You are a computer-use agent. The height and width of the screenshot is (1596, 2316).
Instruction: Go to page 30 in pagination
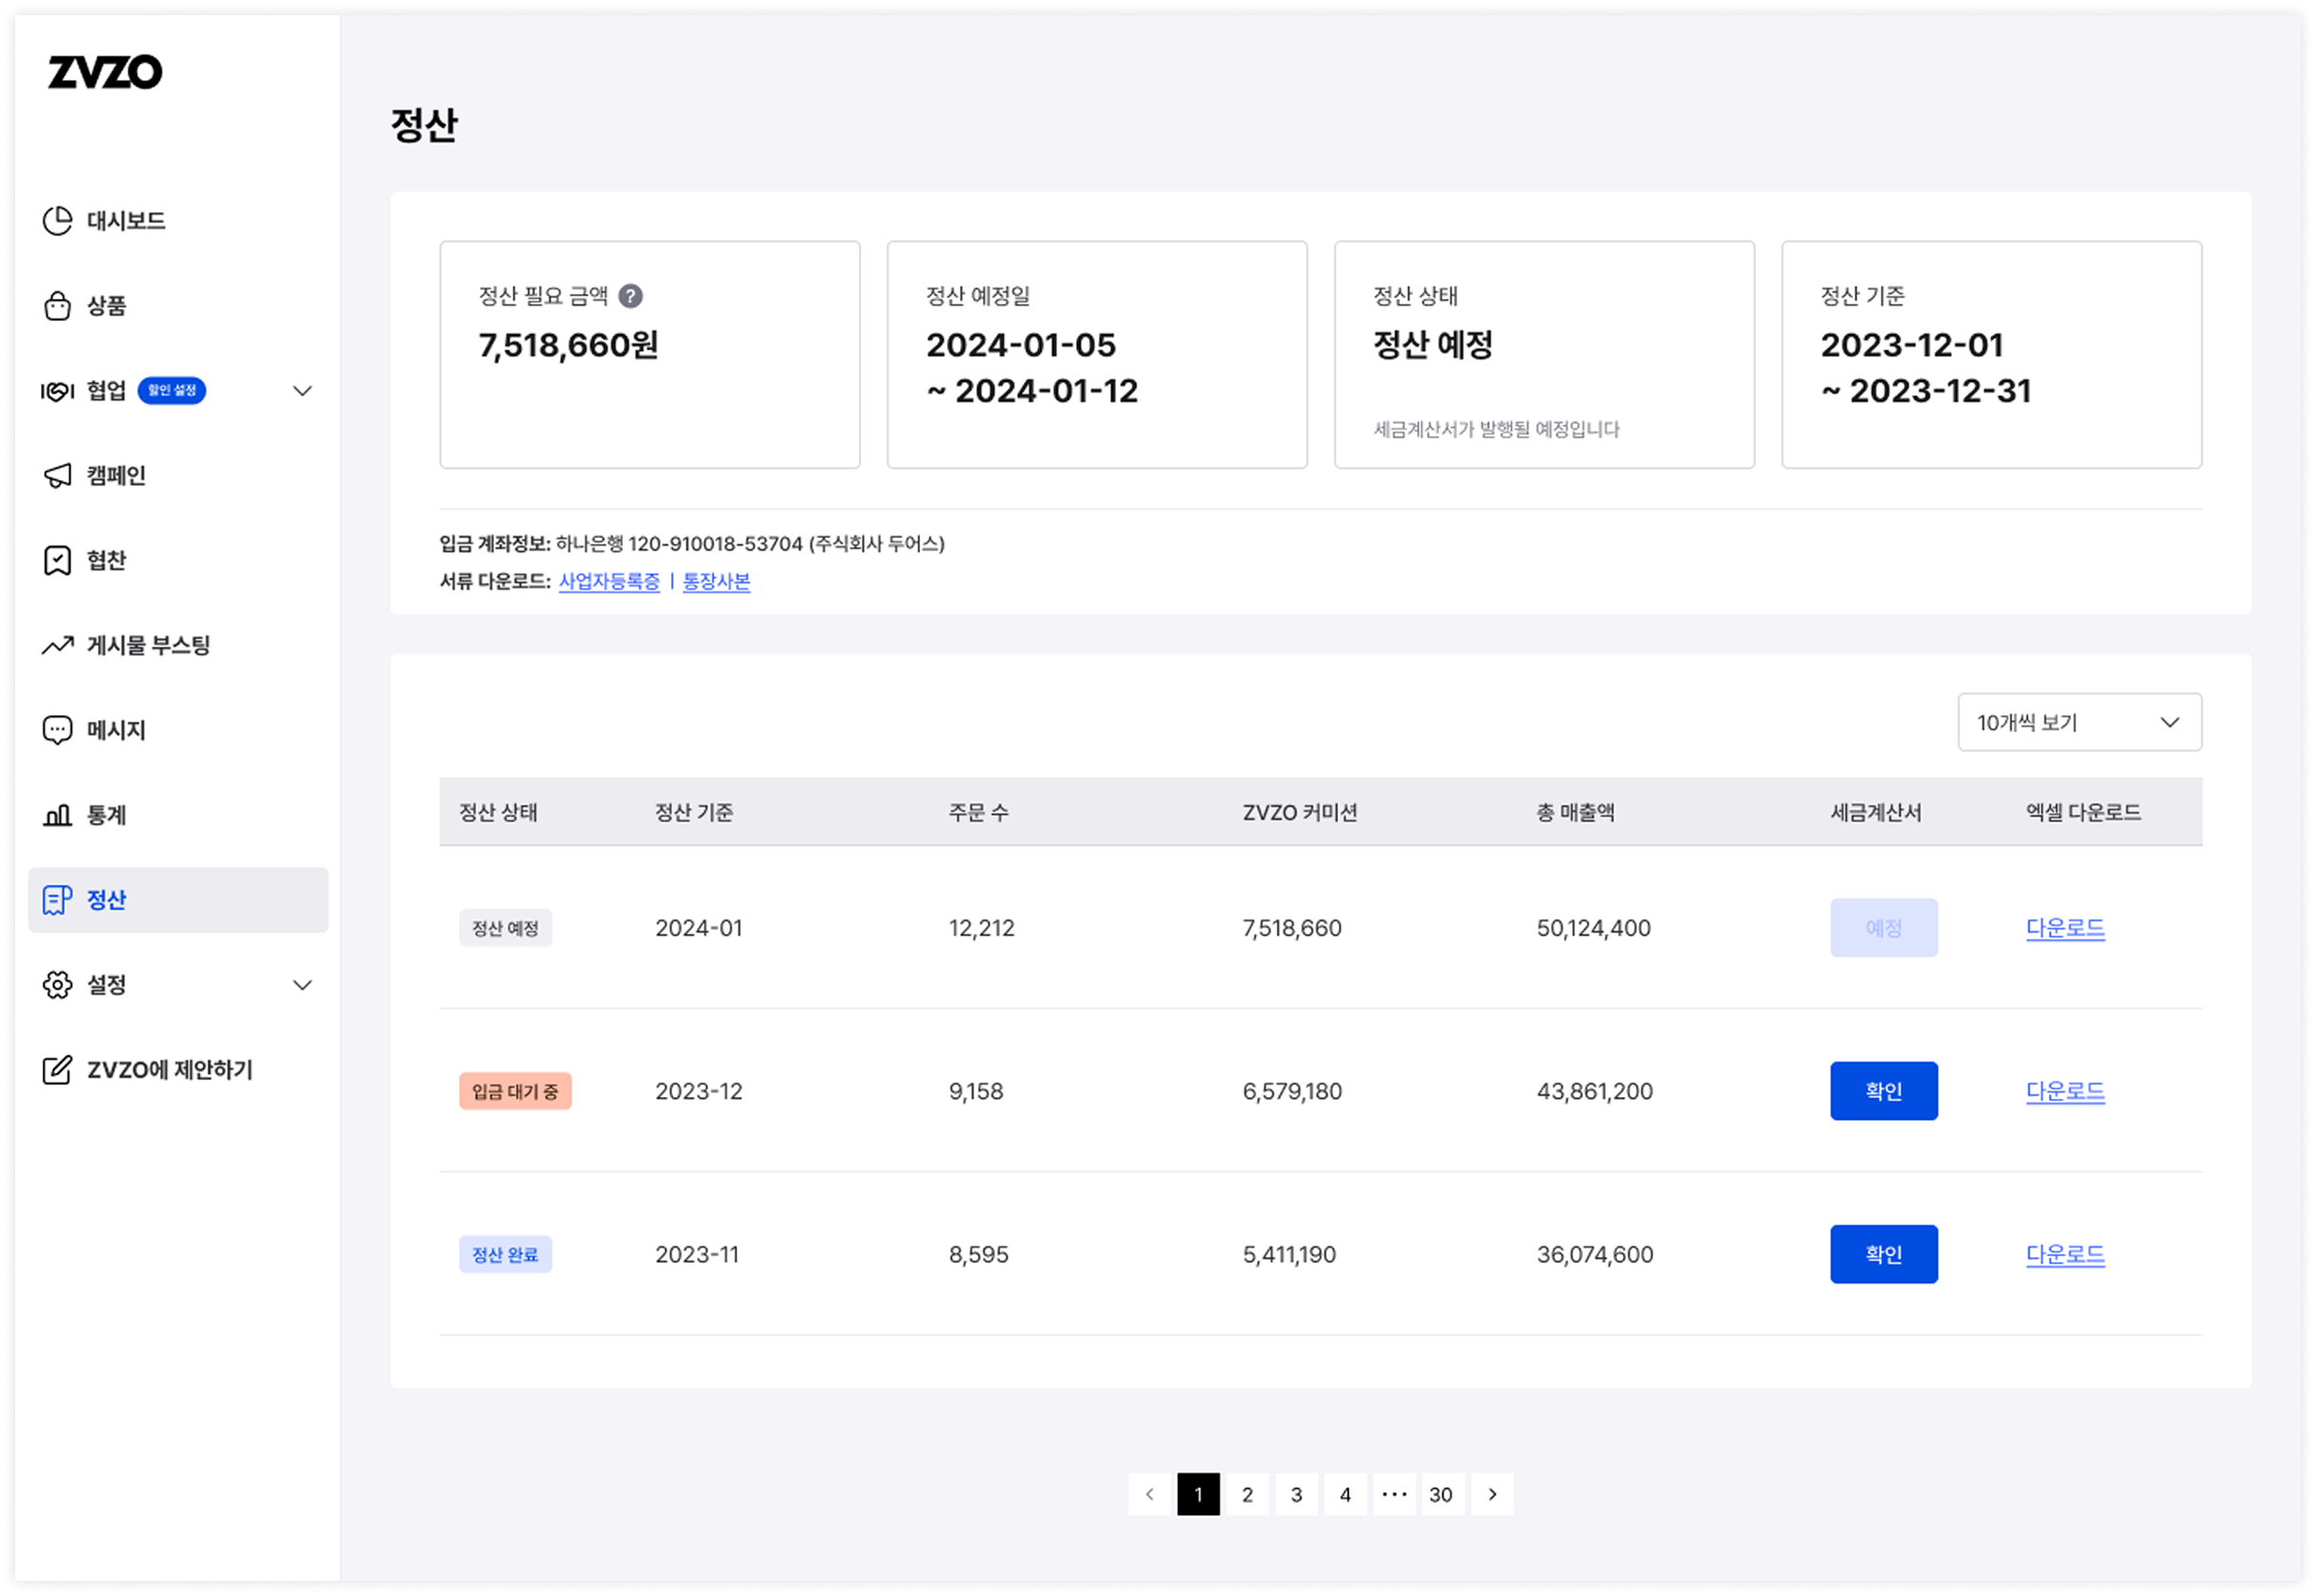tap(1440, 1494)
